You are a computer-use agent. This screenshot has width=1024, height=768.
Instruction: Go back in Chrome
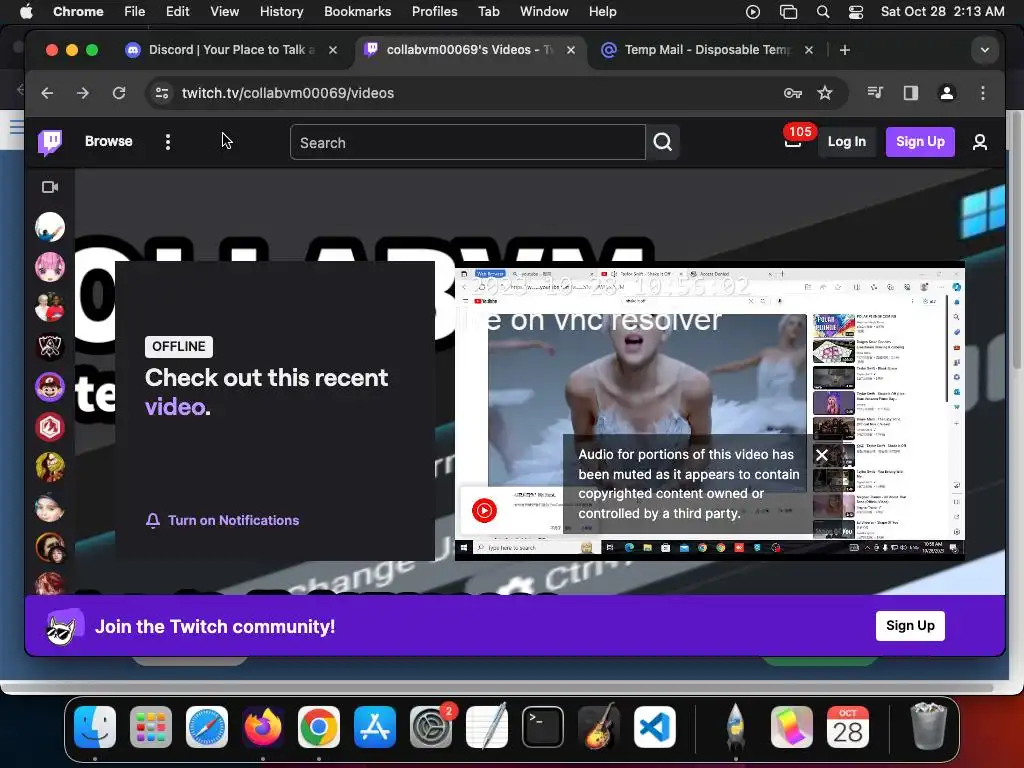47,93
